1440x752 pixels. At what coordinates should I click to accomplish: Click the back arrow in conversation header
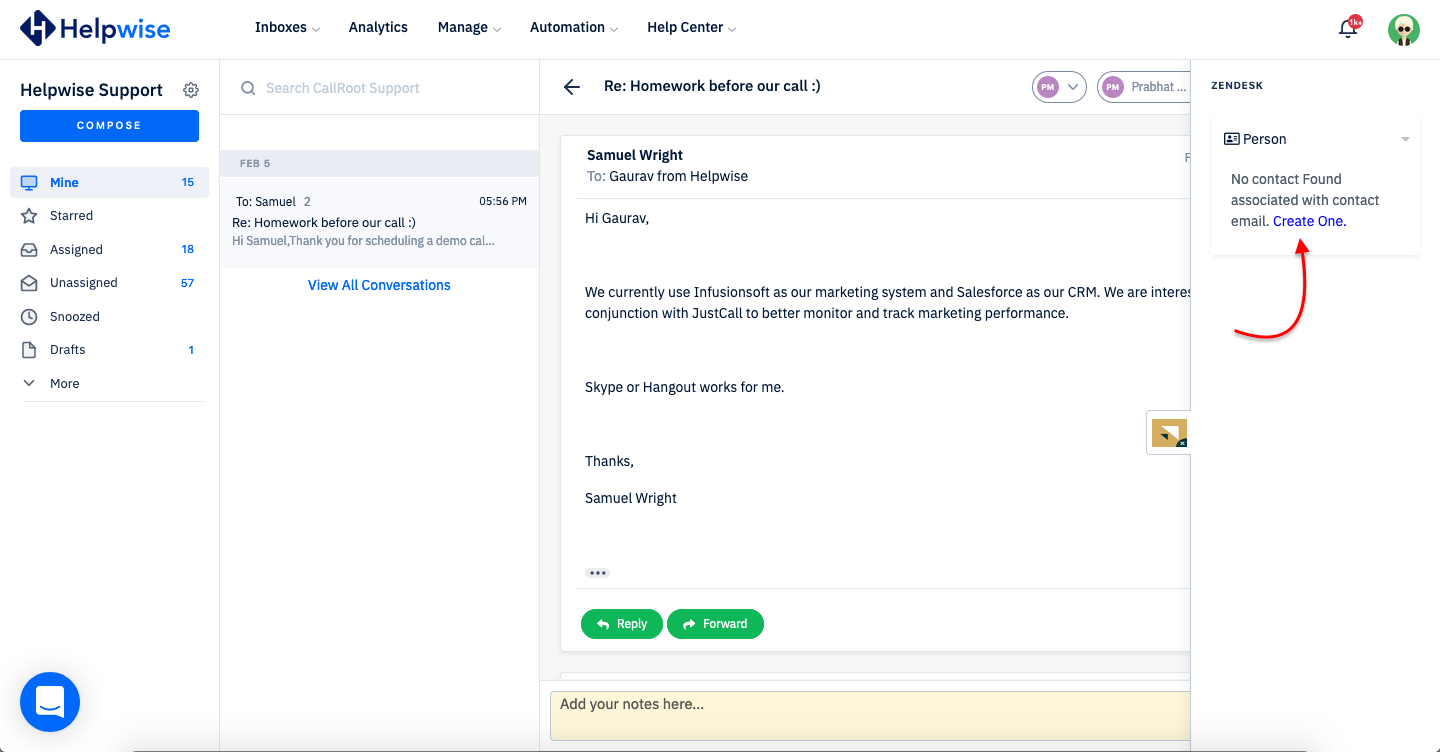[572, 87]
